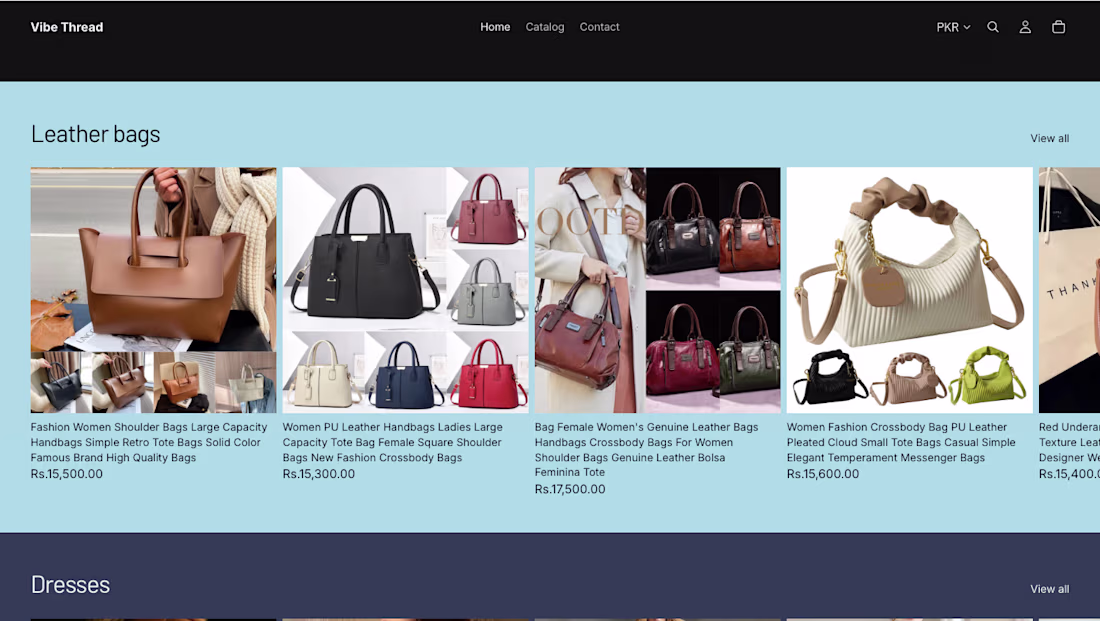Click the Dresses section heading

tap(70, 585)
